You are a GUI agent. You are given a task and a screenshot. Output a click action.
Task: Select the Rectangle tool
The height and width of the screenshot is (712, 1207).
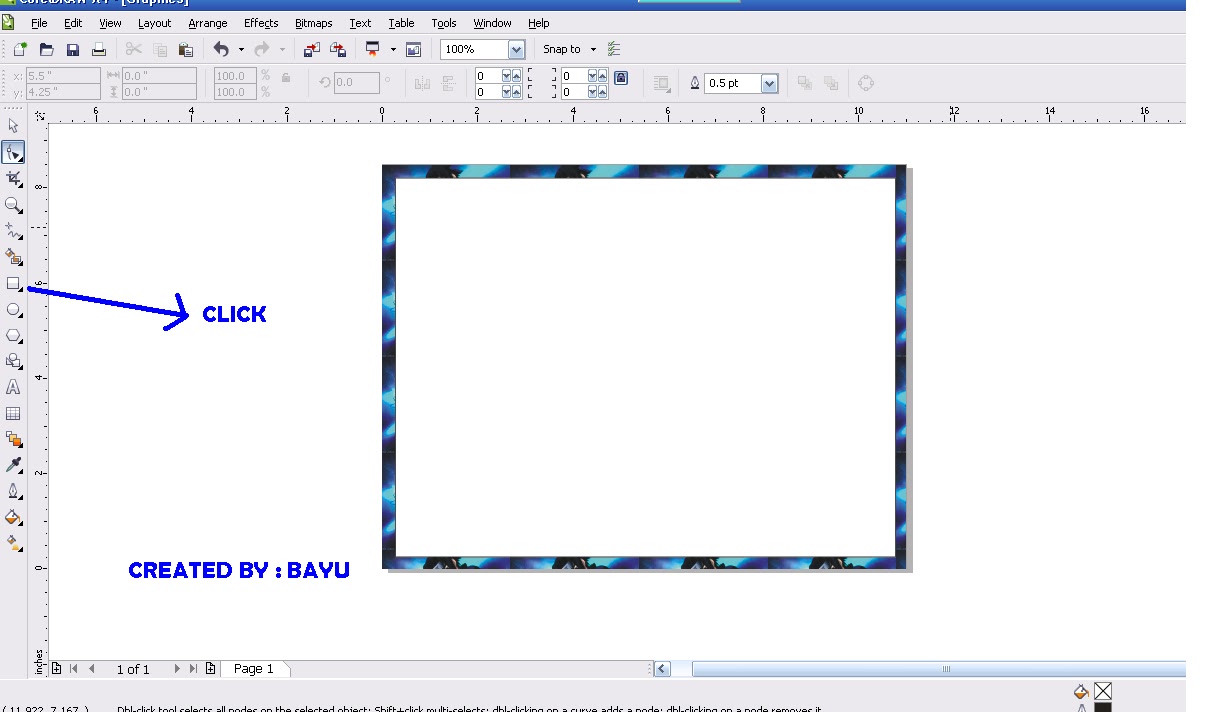point(13,284)
